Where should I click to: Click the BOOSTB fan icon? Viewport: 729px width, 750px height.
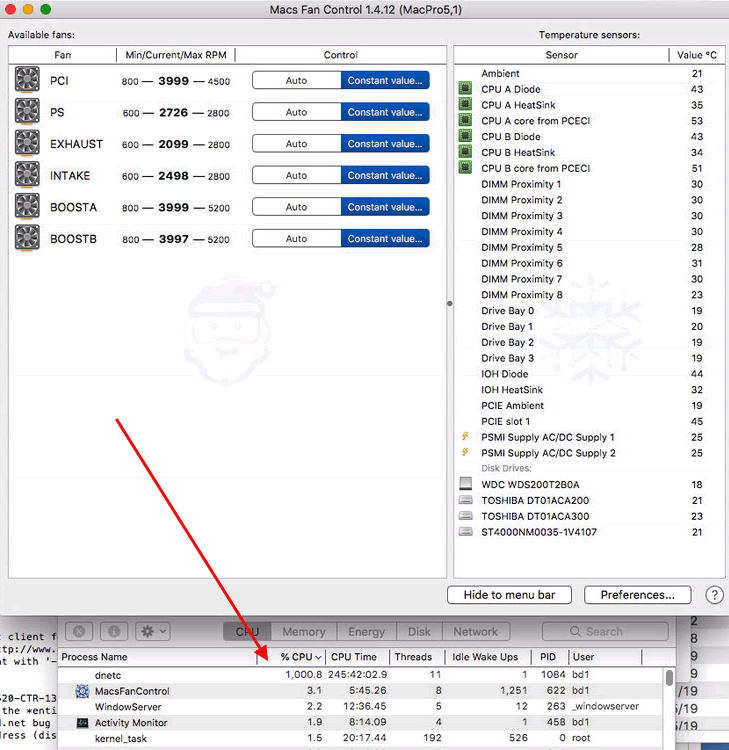27,238
